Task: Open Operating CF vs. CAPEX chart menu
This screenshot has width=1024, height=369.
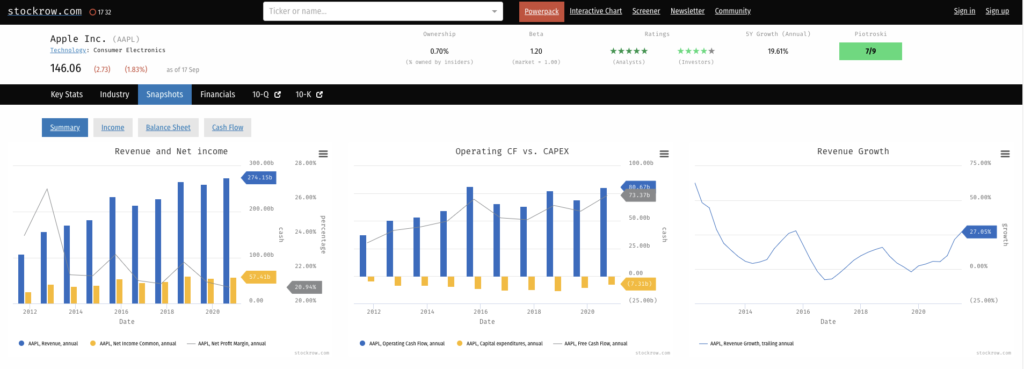Action: 664,153
